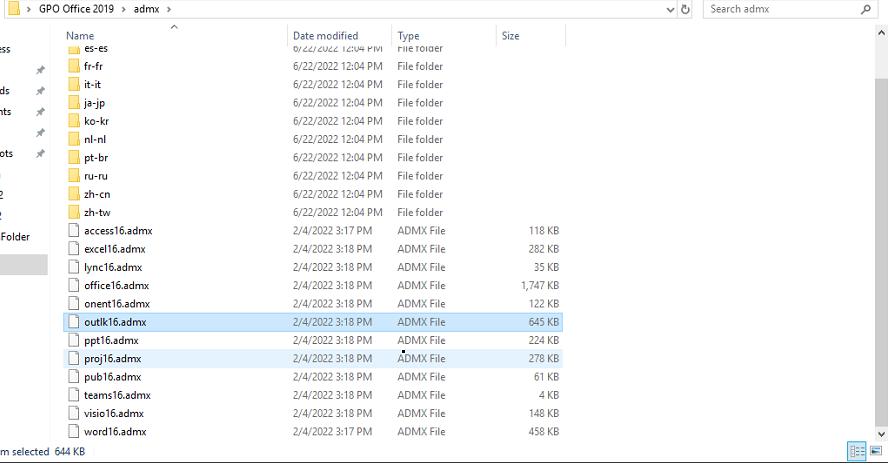Select the ppt16.admx file name
This screenshot has height=463, width=888.
tap(112, 340)
